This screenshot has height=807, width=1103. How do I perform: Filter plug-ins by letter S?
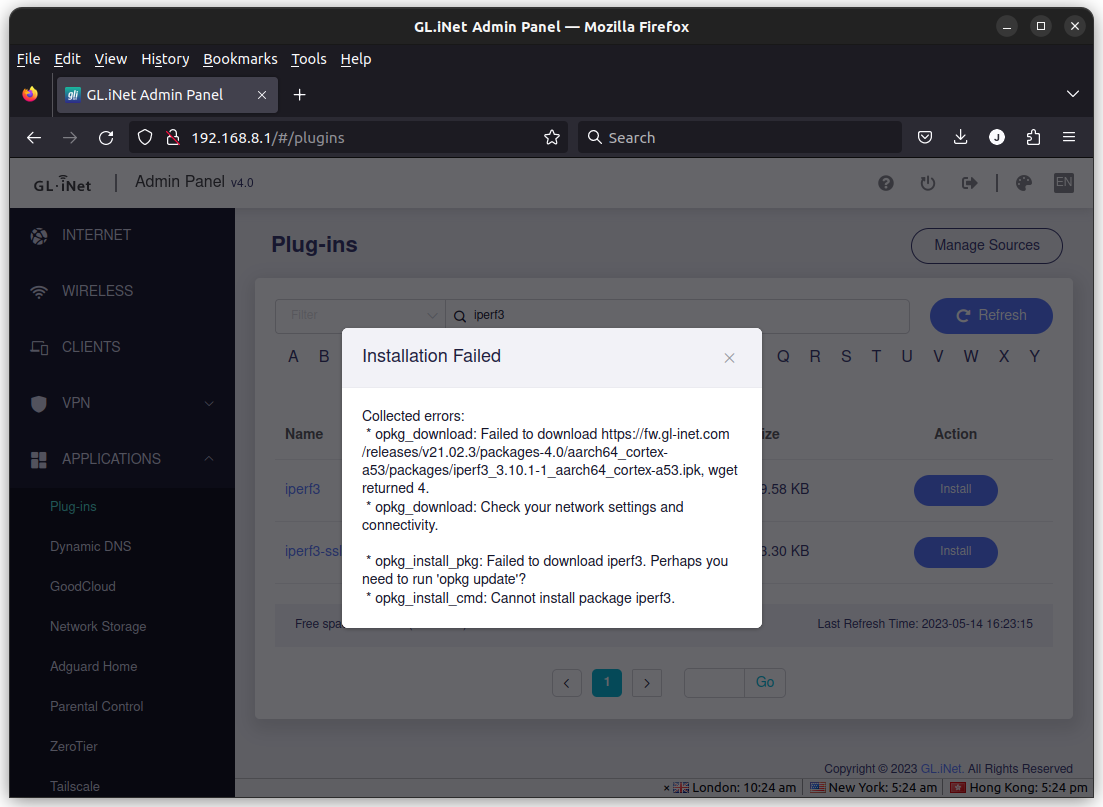coord(846,357)
